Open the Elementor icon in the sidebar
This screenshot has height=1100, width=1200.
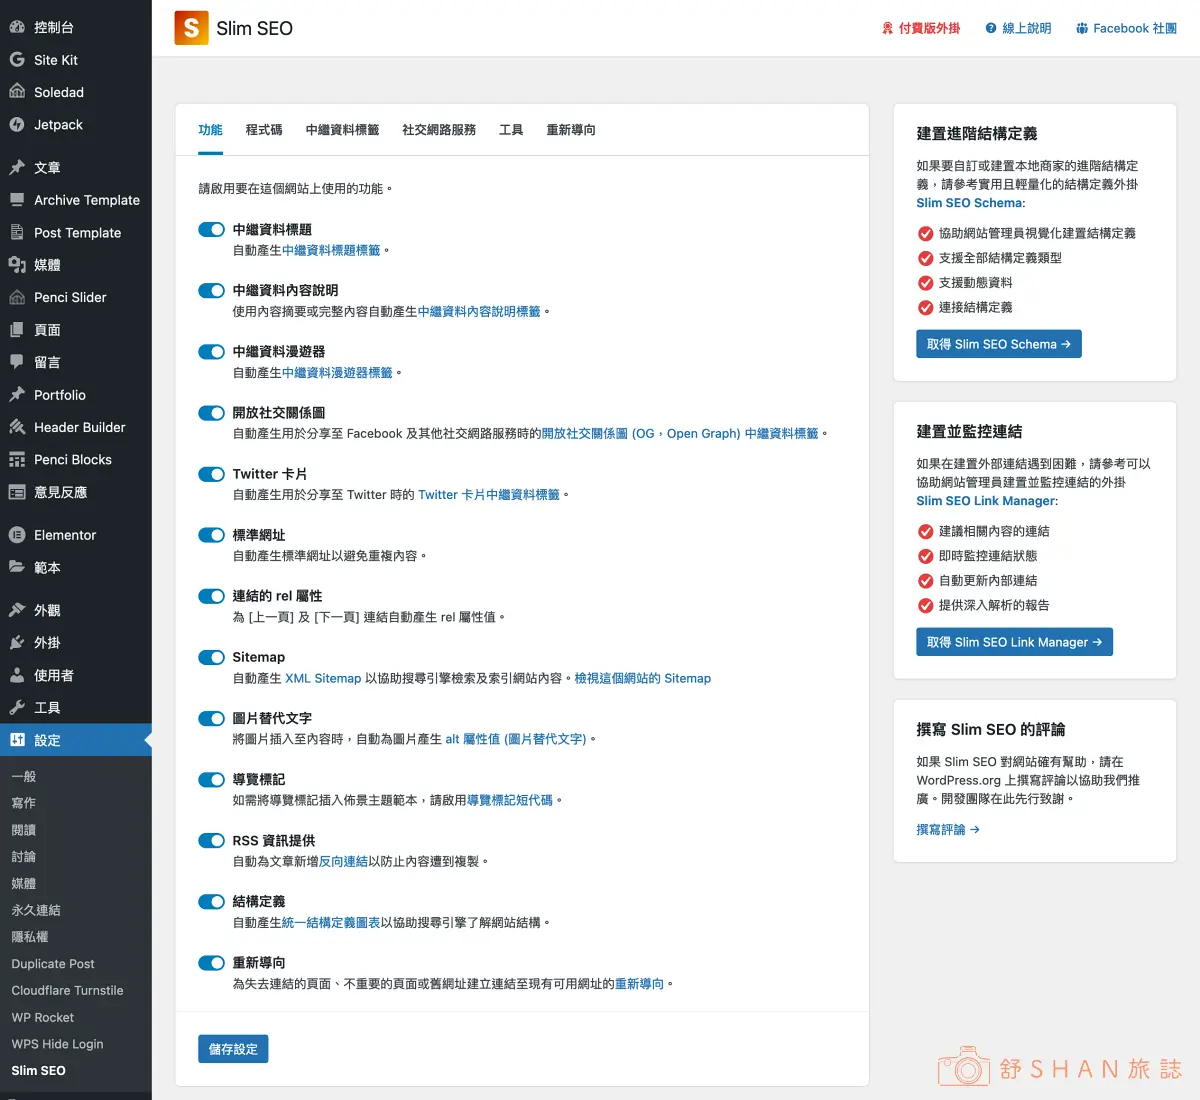point(17,535)
